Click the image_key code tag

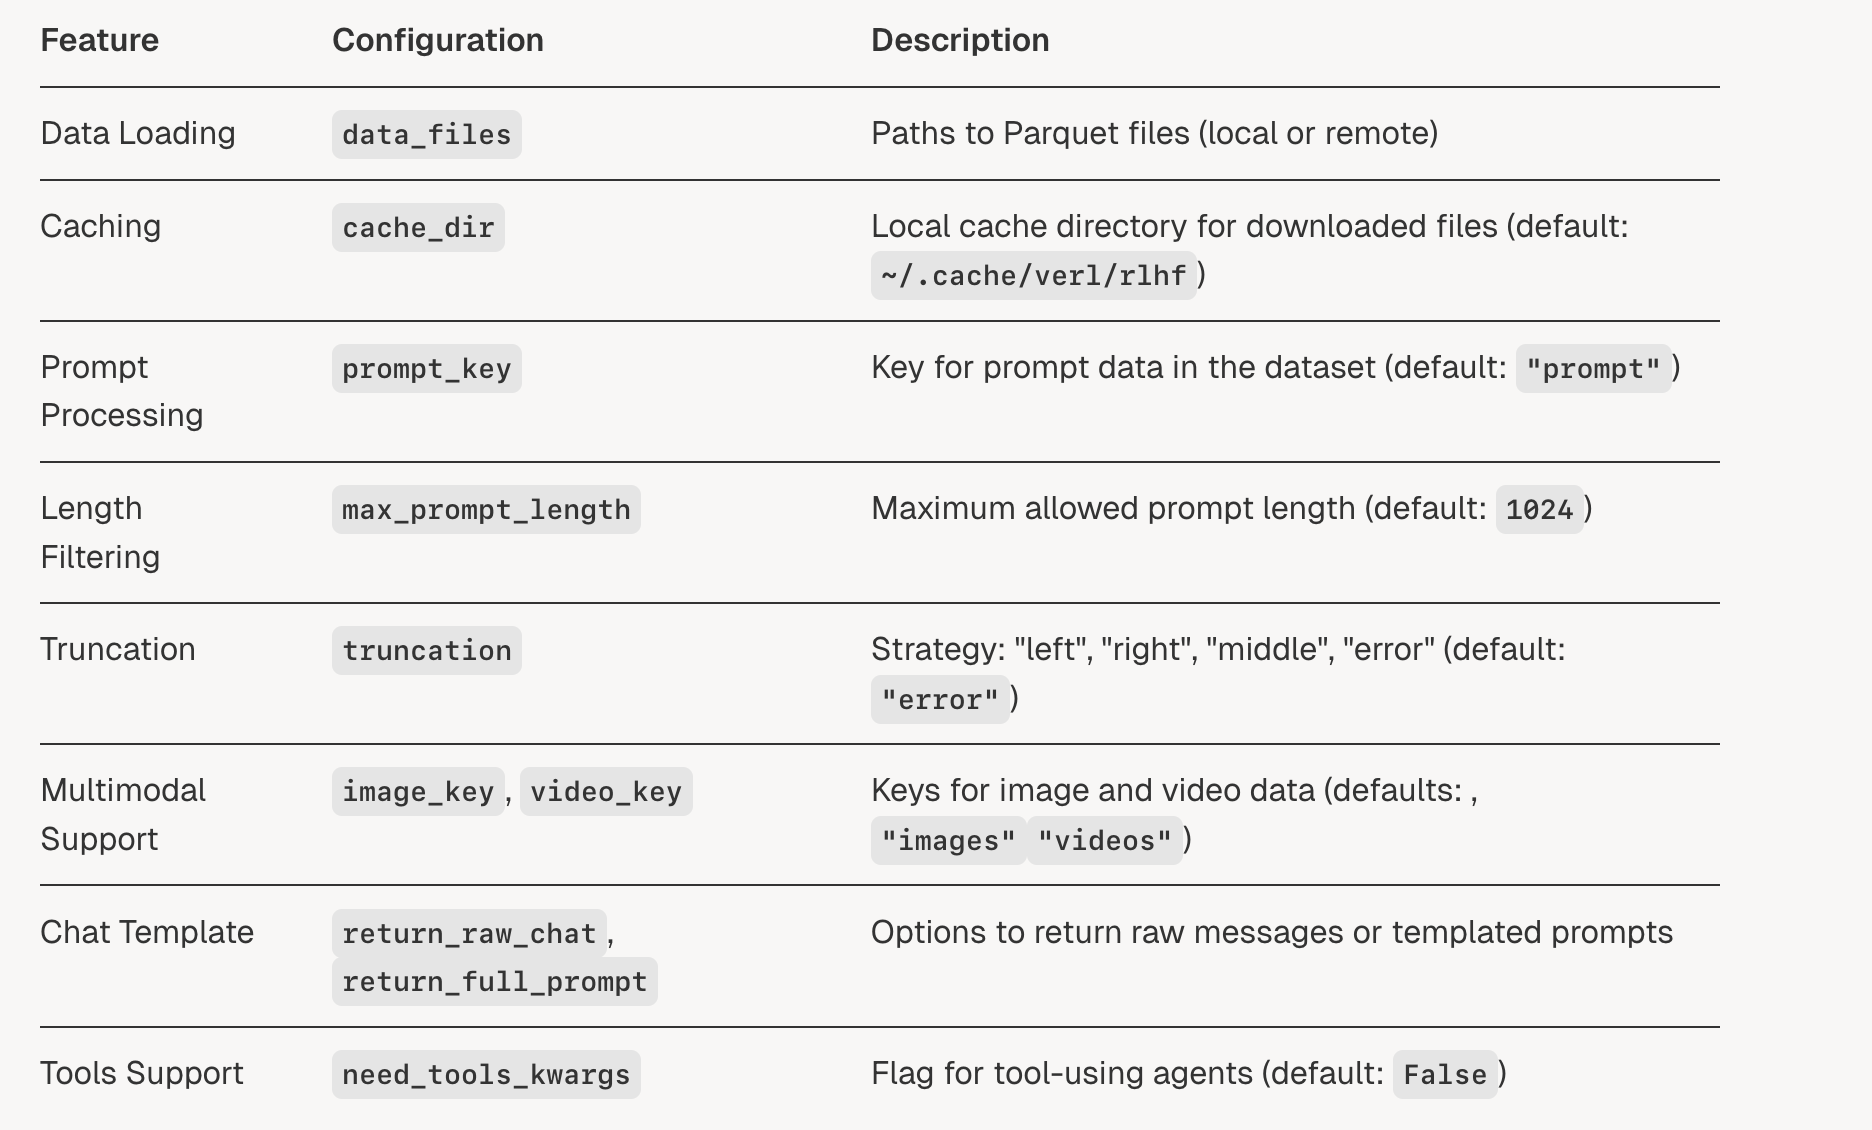[418, 791]
